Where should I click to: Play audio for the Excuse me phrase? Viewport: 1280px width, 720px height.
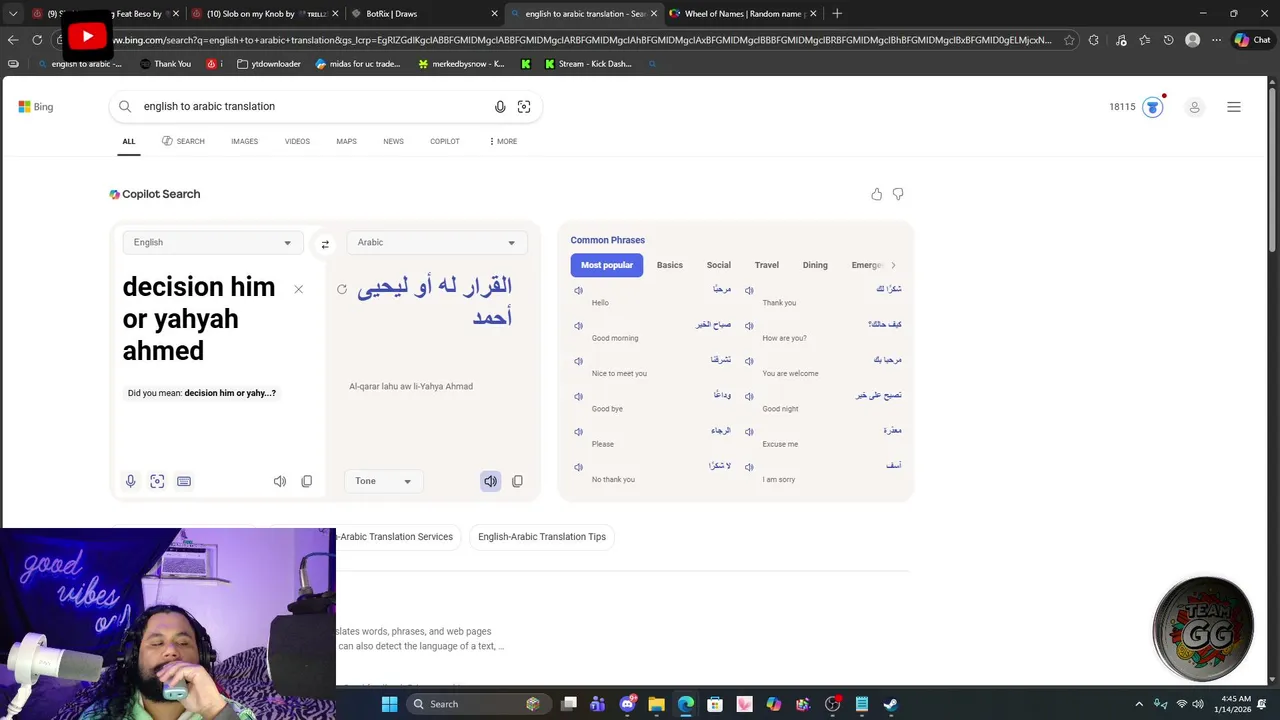[x=749, y=432]
